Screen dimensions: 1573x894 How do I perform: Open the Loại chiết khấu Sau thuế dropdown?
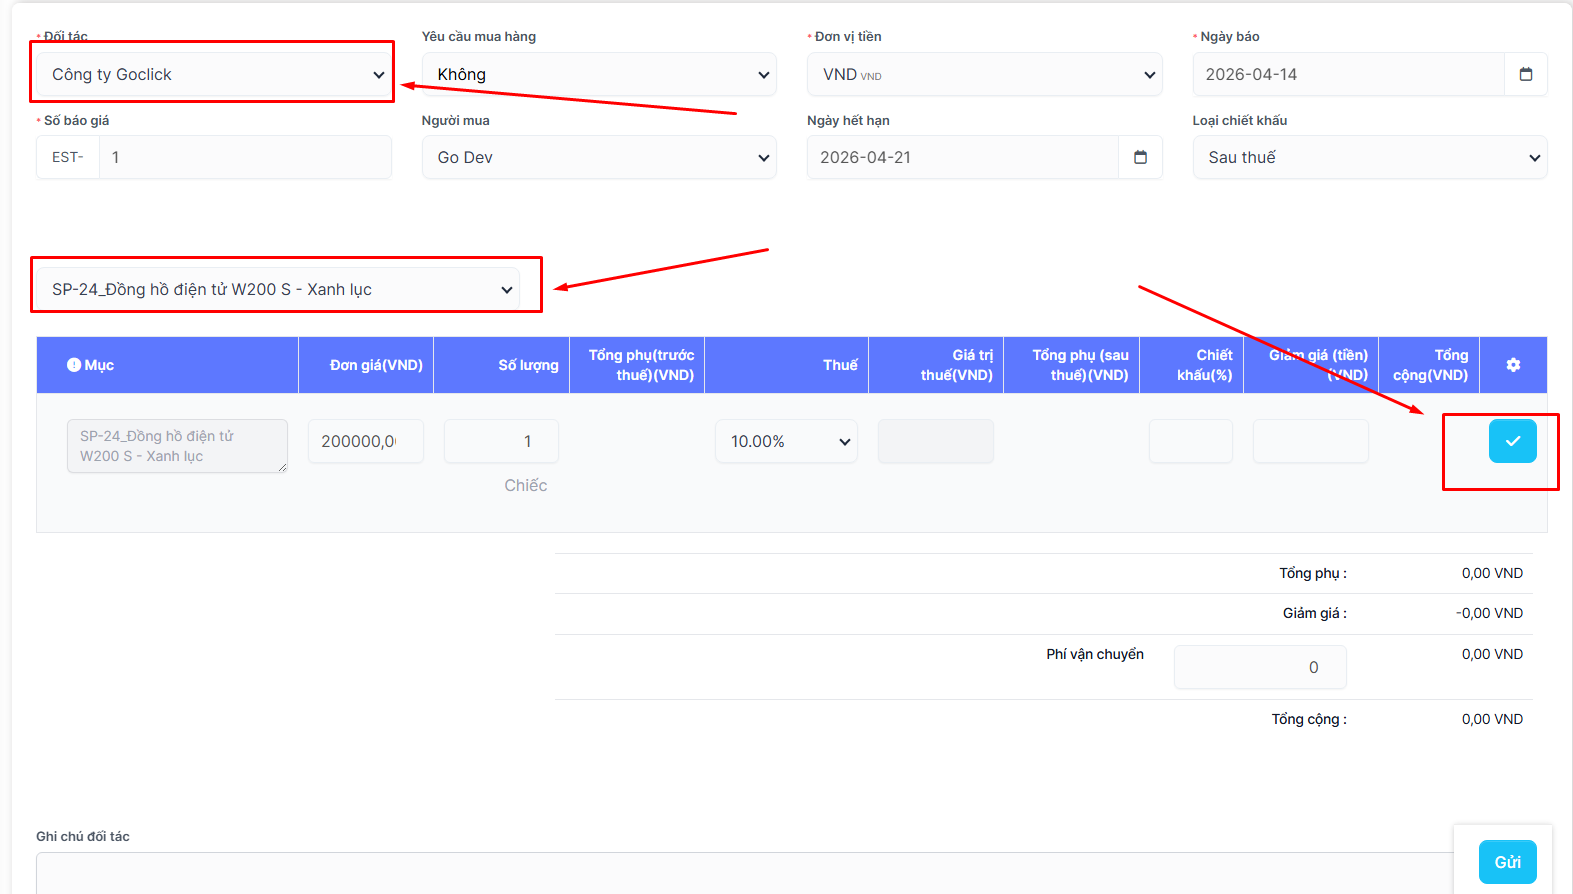1369,157
